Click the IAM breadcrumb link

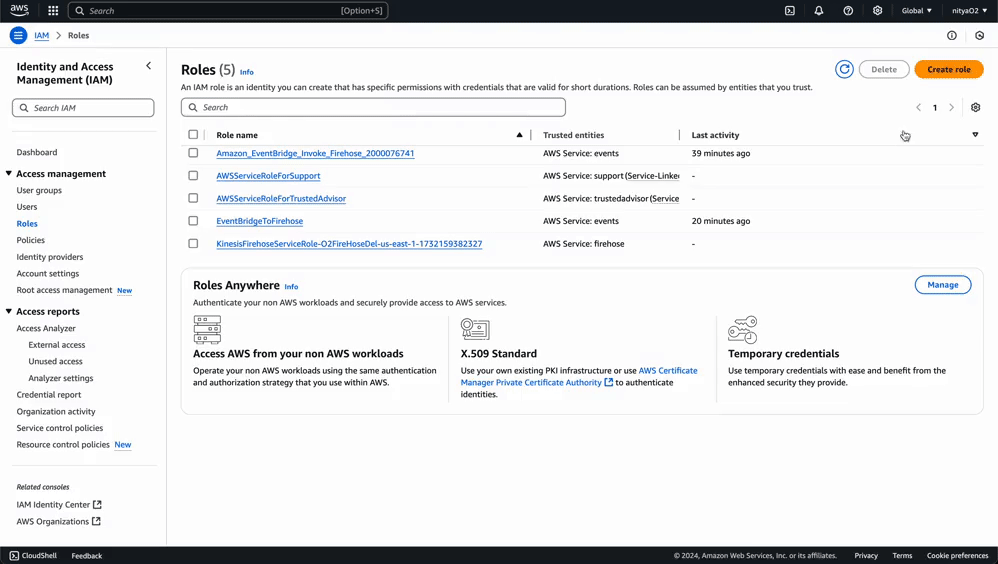[41, 36]
